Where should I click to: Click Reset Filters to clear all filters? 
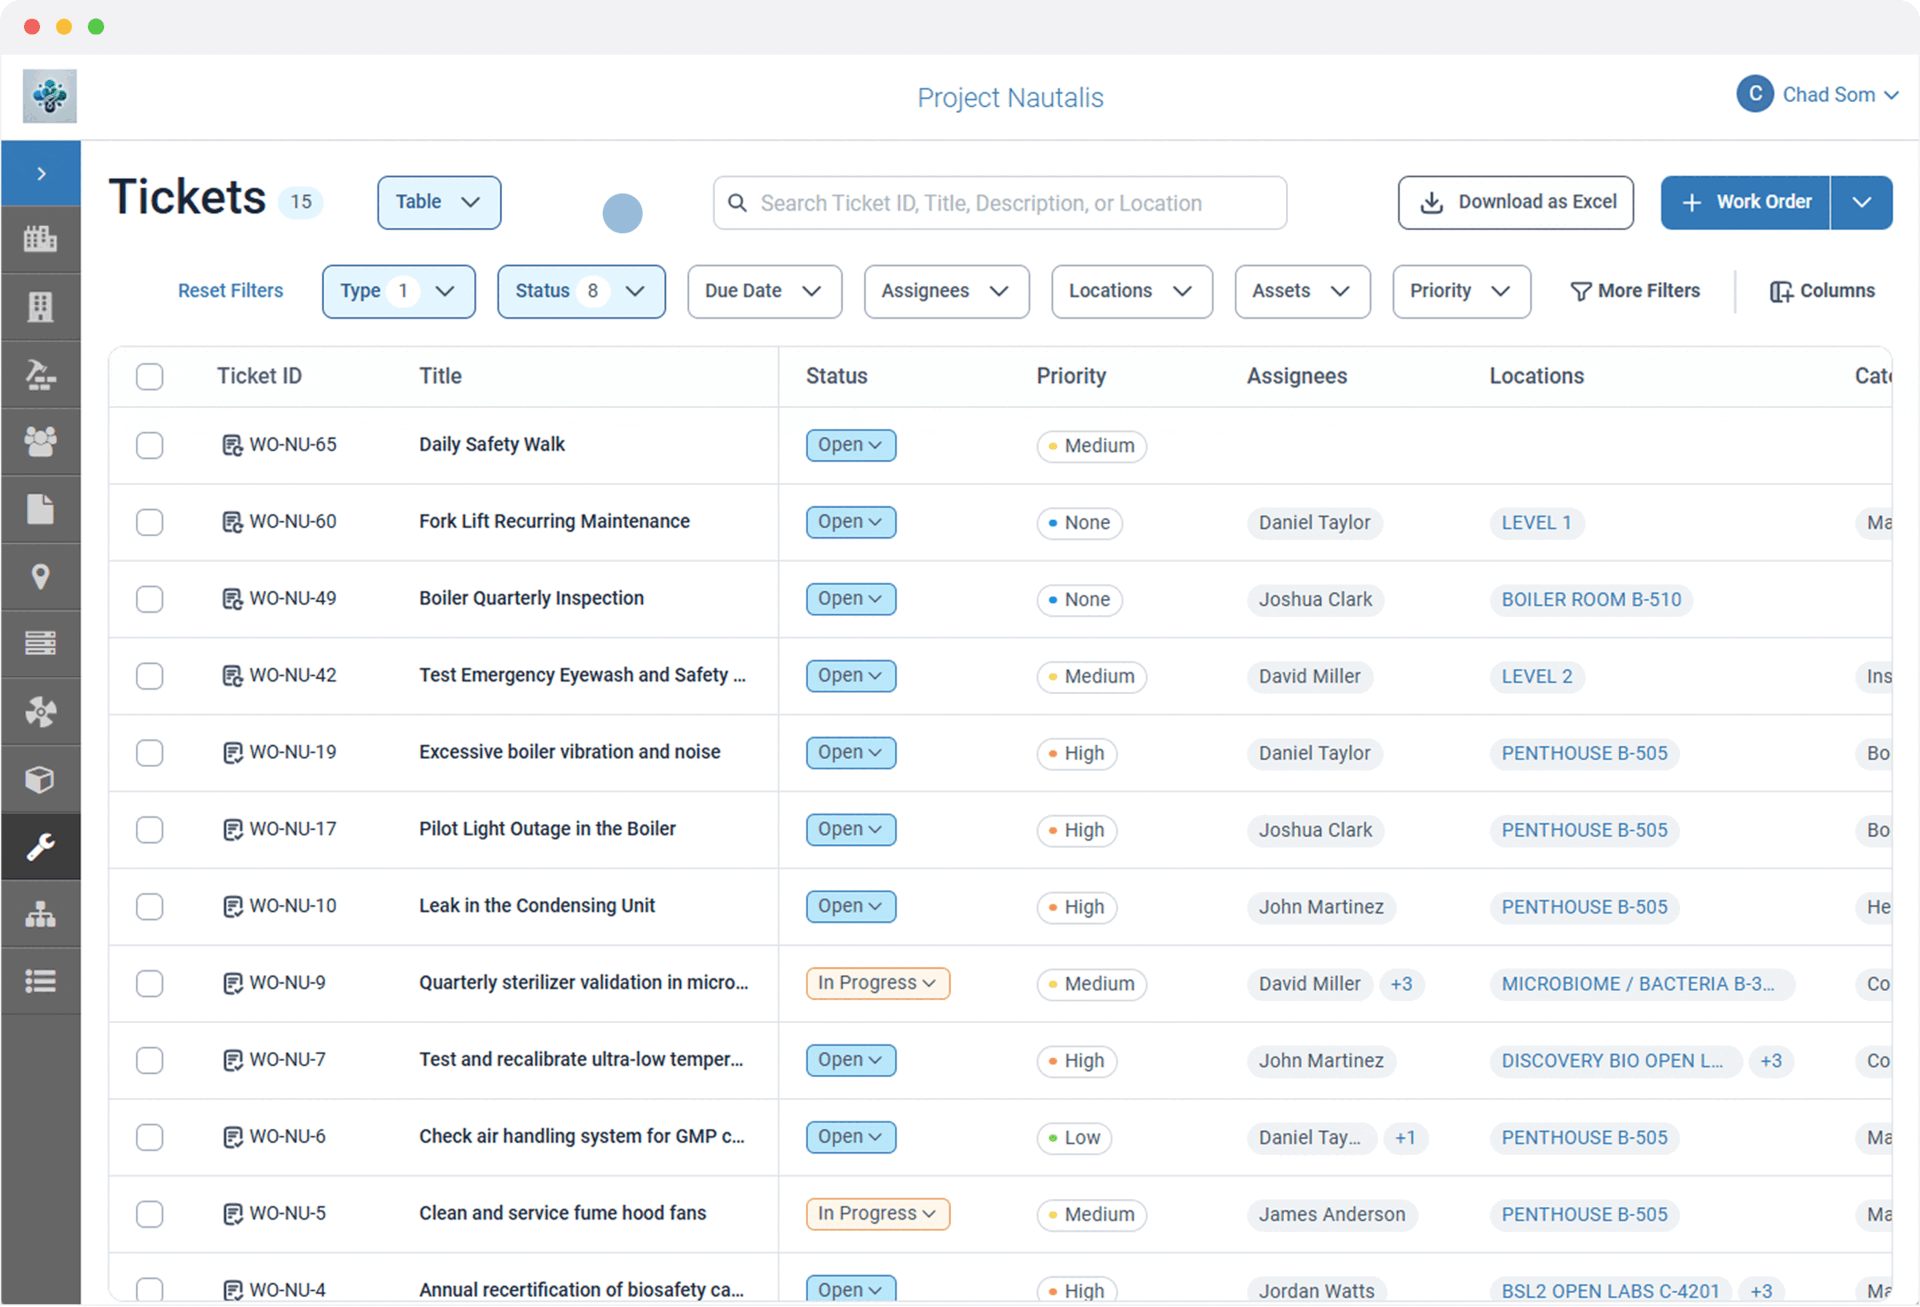pyautogui.click(x=230, y=290)
